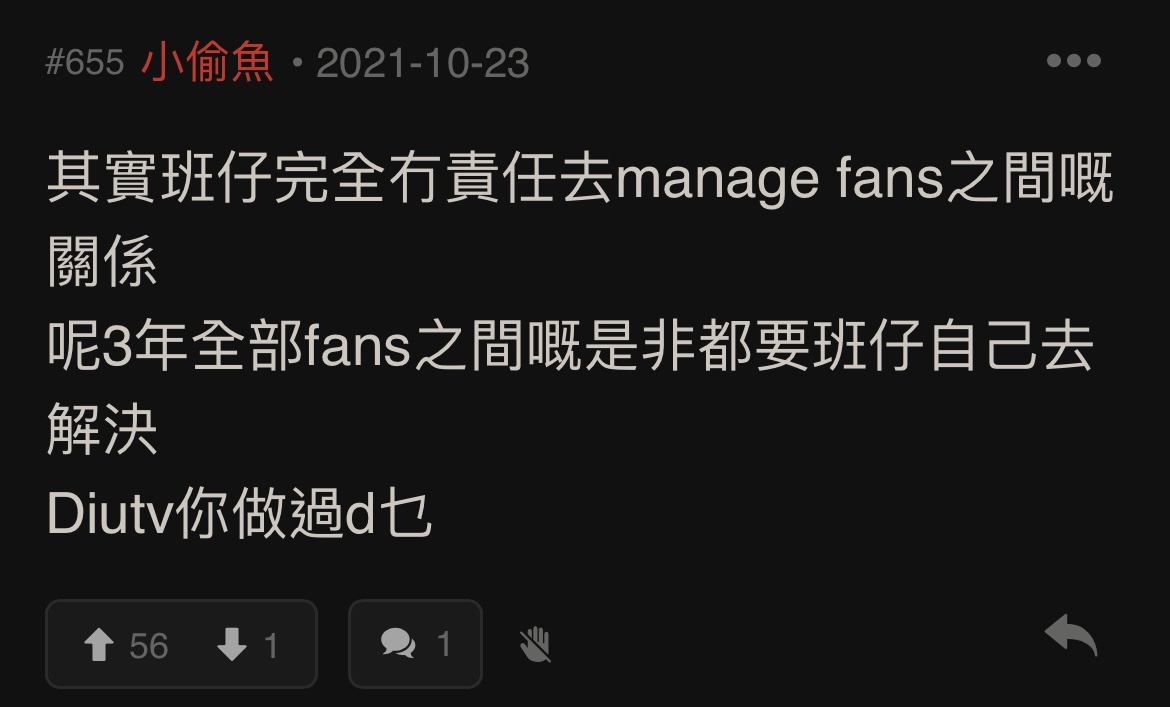The height and width of the screenshot is (707, 1170).
Task: Click the line starting with 呢3年全部fans
Action: point(571,346)
